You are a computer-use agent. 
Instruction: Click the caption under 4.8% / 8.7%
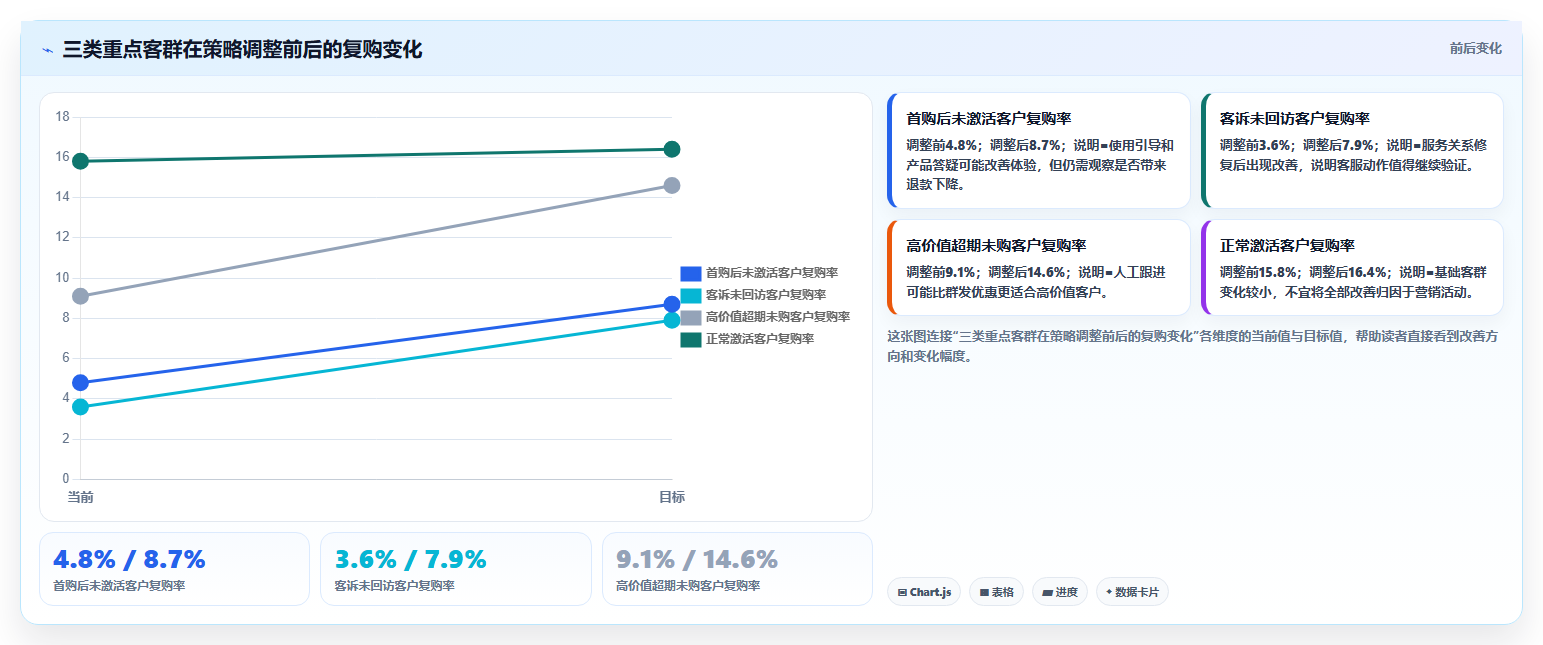tap(119, 586)
